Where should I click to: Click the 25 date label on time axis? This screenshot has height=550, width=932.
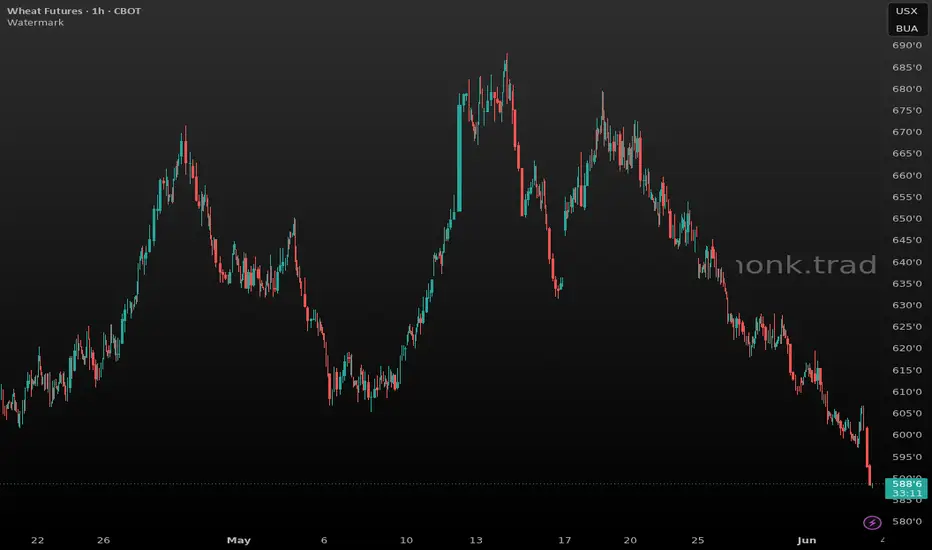(x=698, y=540)
